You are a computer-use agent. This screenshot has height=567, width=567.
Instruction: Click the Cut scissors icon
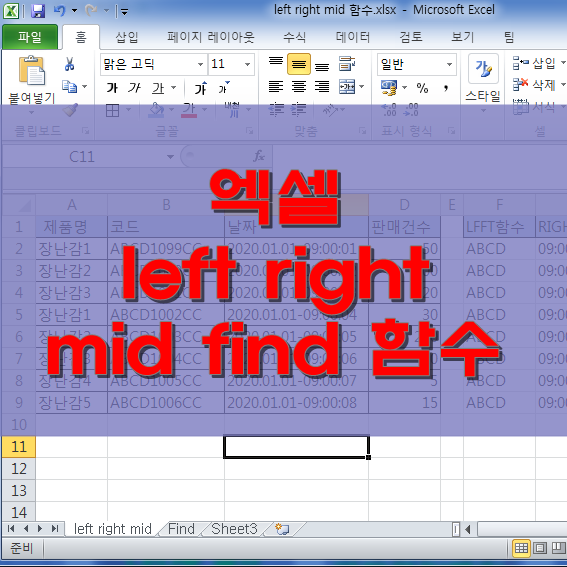pyautogui.click(x=69, y=64)
